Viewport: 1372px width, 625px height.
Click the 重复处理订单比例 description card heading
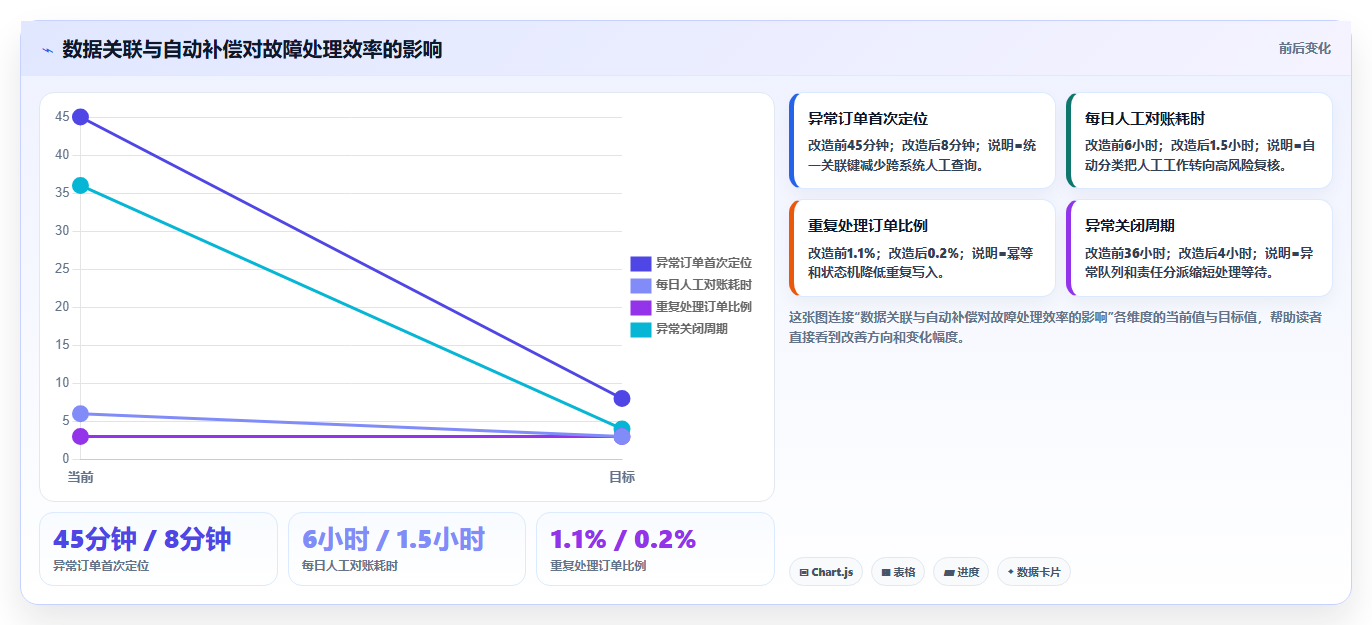click(868, 226)
